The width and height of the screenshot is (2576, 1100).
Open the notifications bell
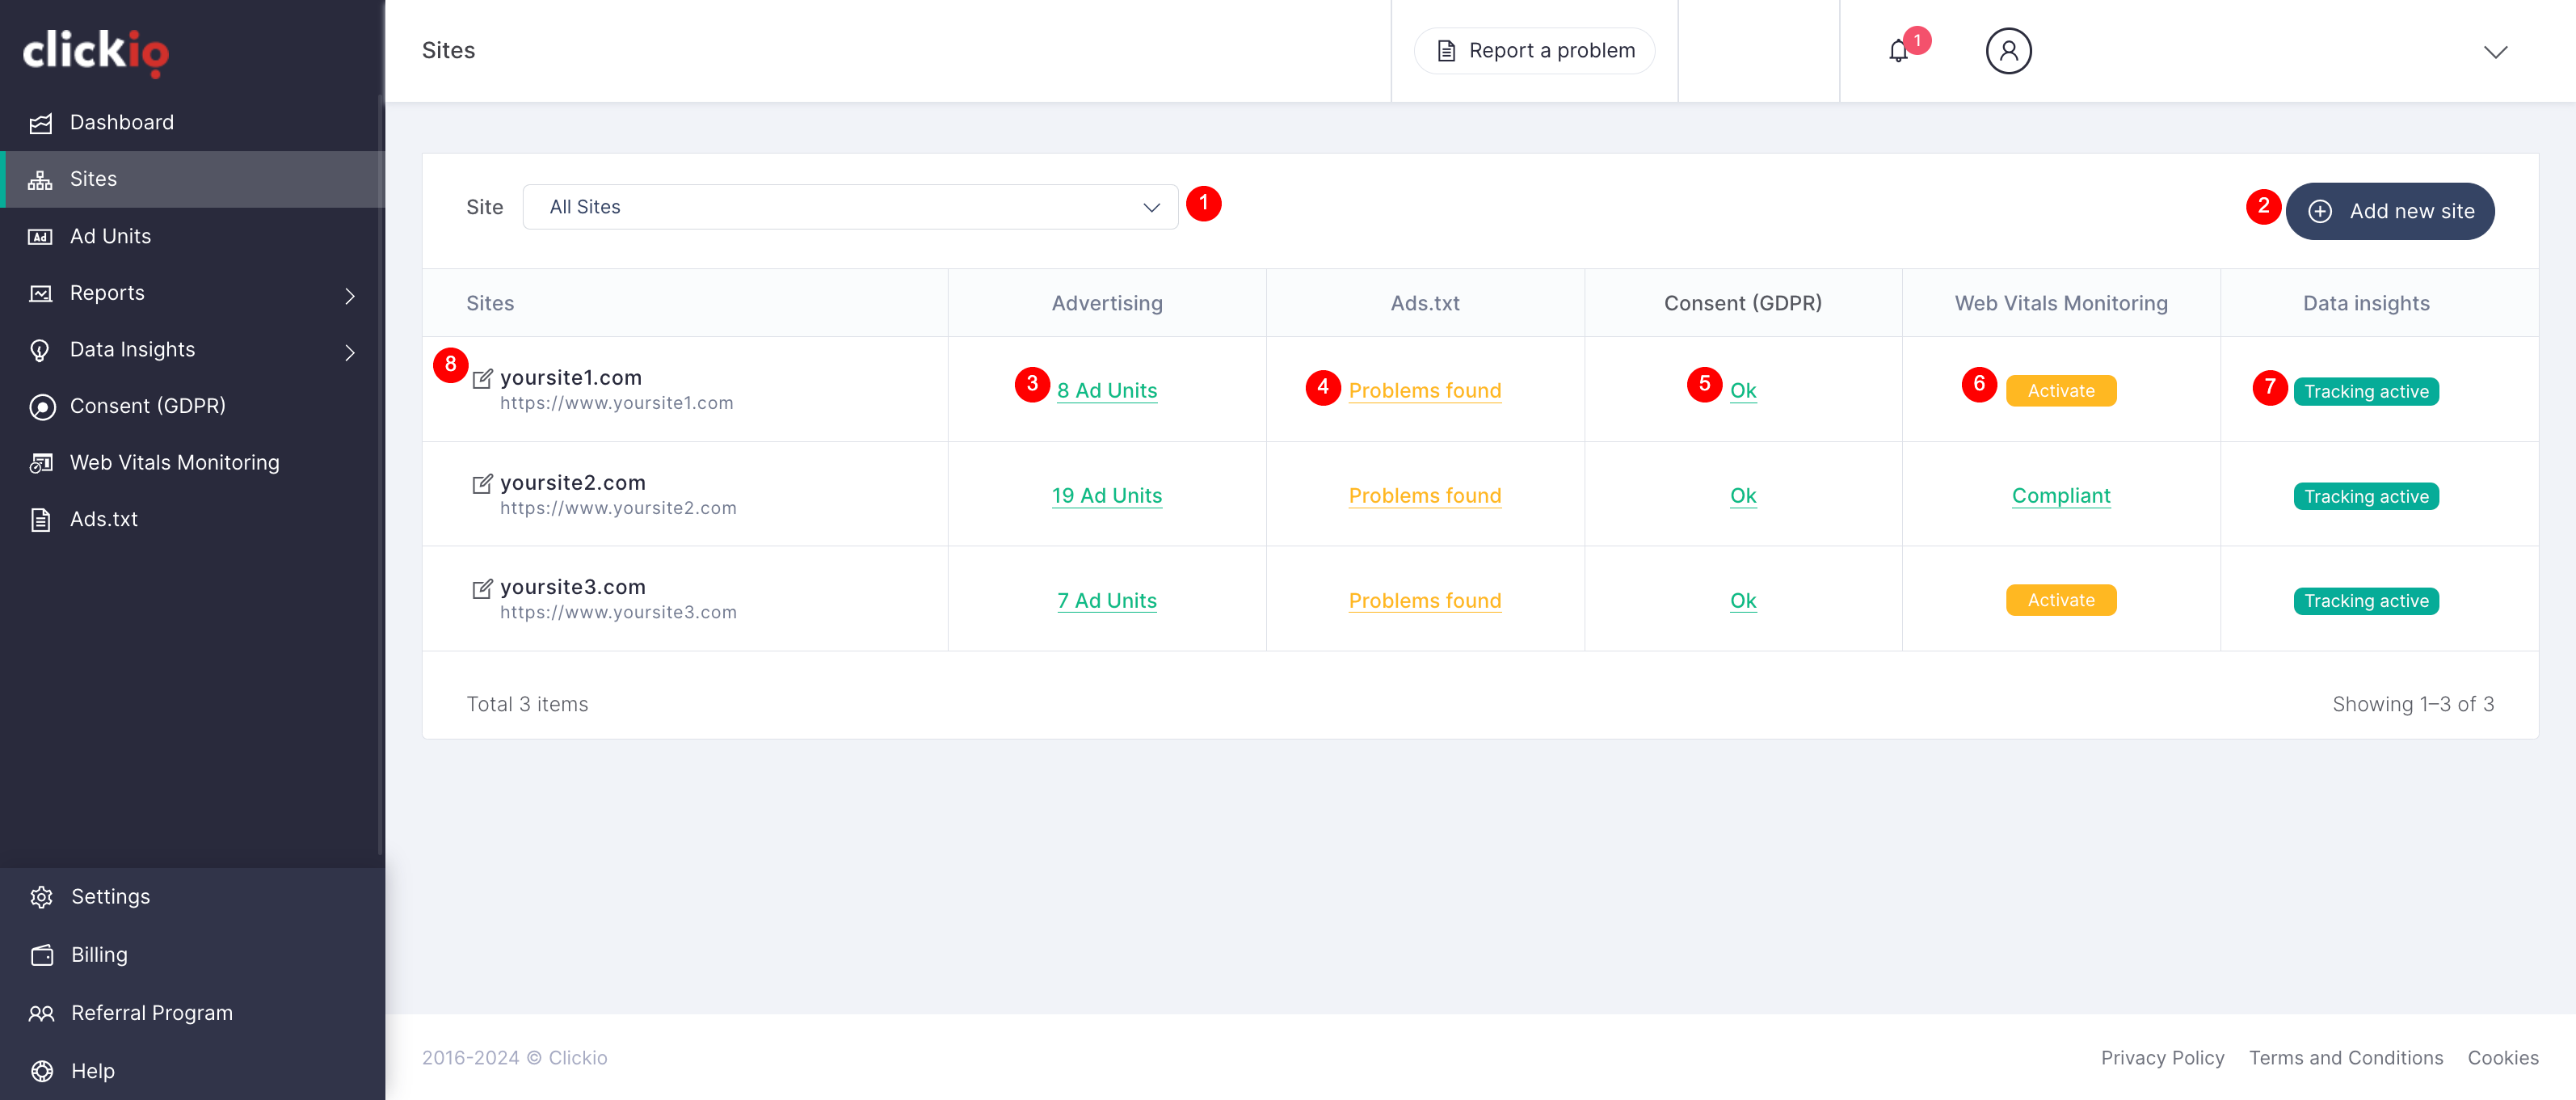[x=1898, y=51]
